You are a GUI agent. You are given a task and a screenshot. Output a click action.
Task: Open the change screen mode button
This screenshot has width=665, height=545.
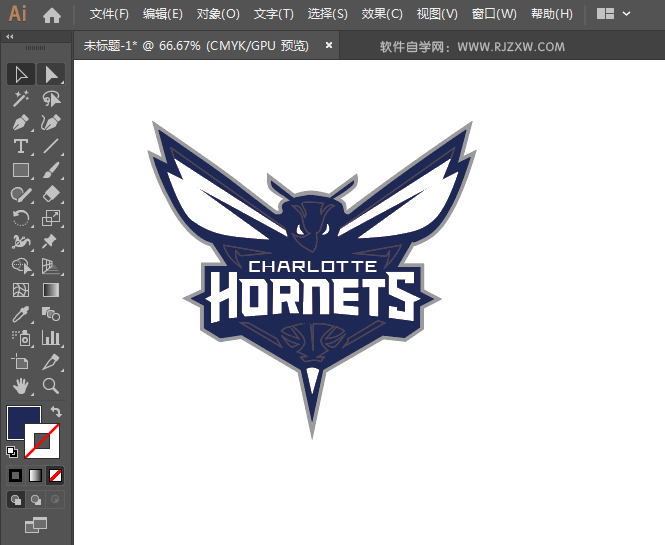36,525
